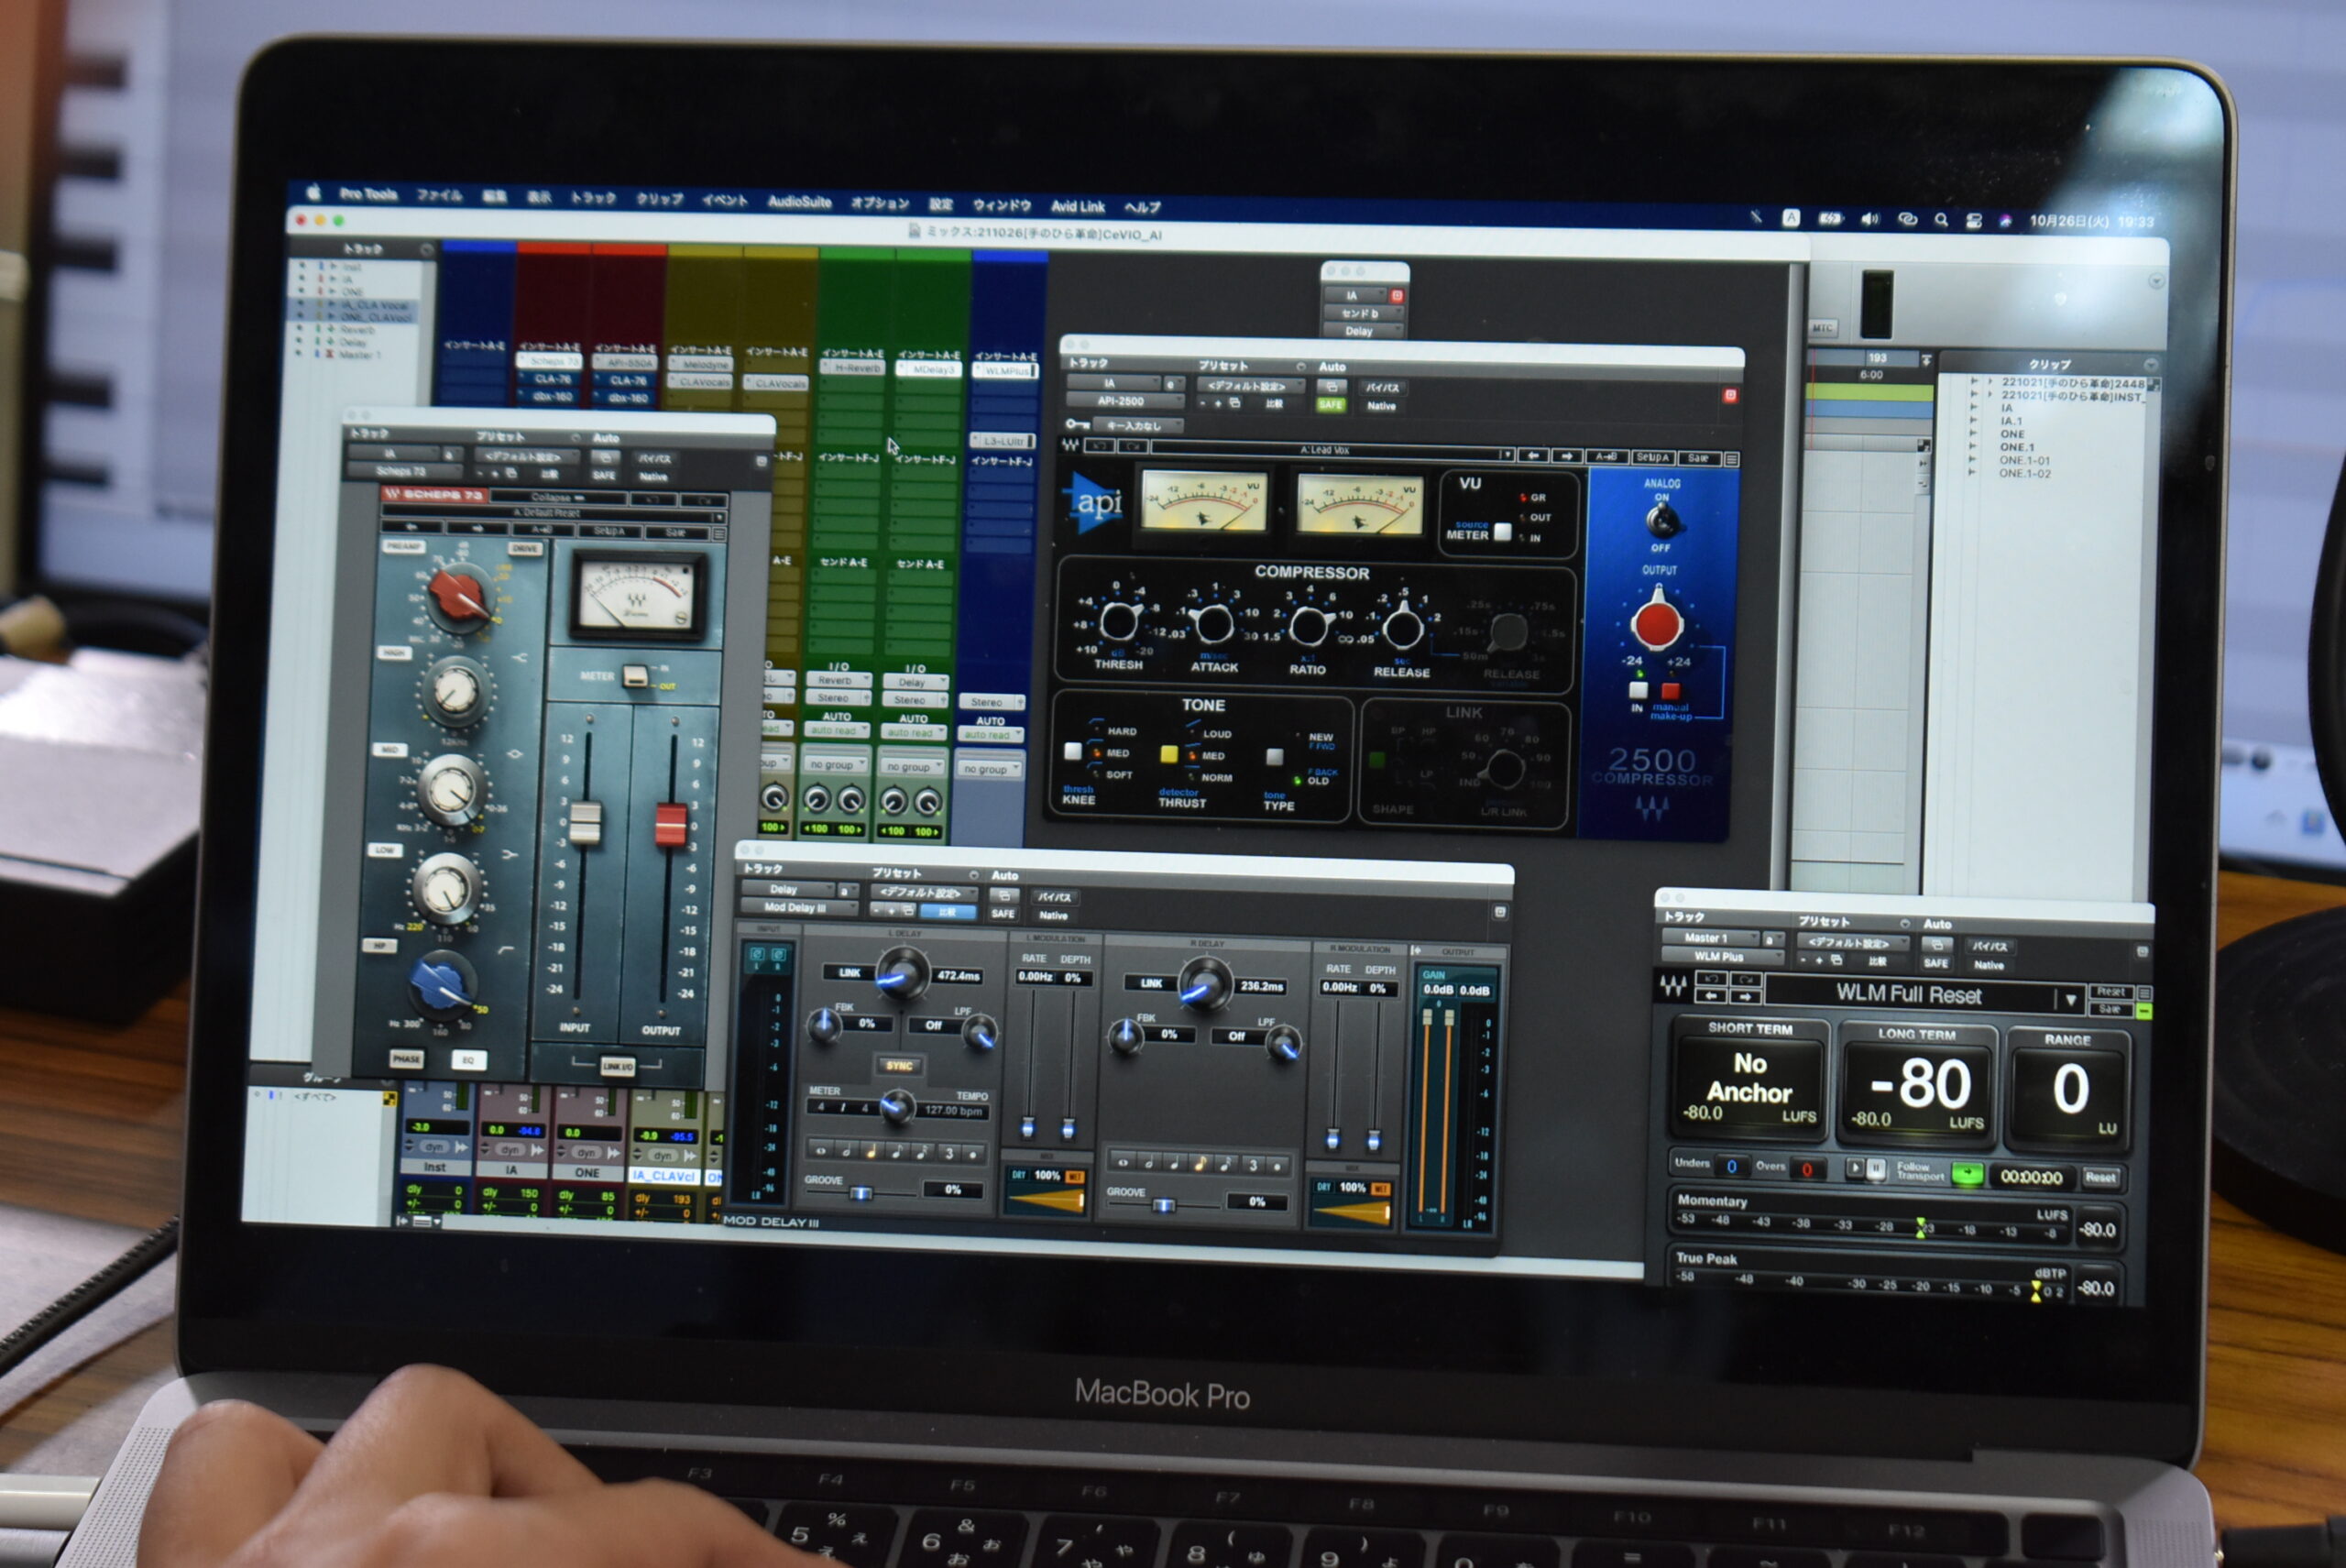
Task: Toggle the white IN button under OUTPUT knob
Action: click(1638, 690)
